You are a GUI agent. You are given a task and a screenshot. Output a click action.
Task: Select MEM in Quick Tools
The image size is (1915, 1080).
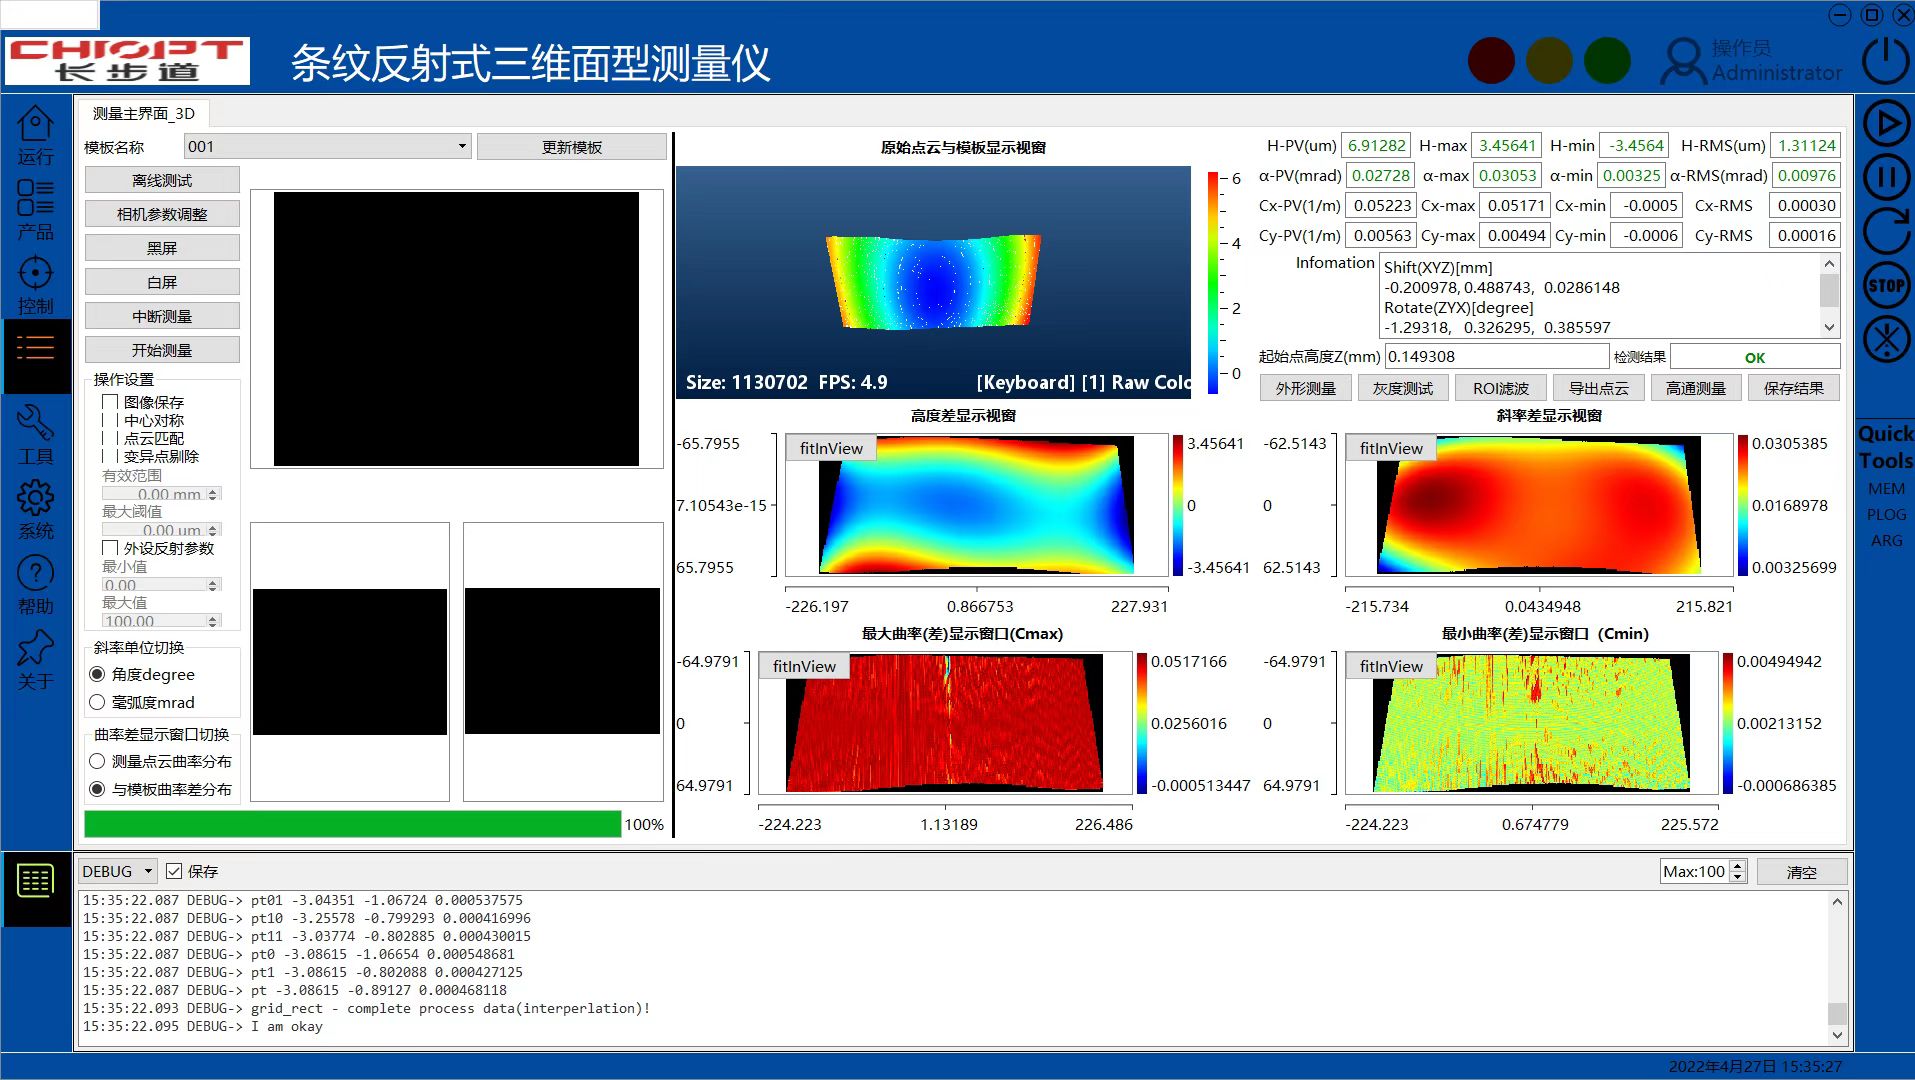pyautogui.click(x=1886, y=489)
